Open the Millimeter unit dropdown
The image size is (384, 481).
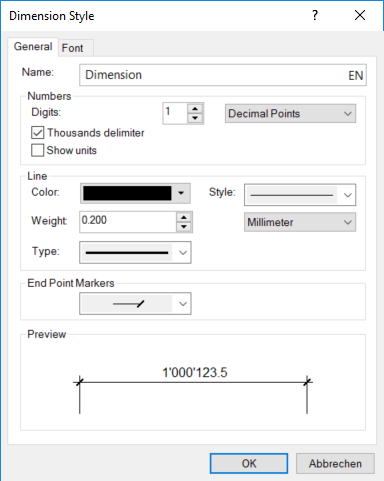(300, 222)
